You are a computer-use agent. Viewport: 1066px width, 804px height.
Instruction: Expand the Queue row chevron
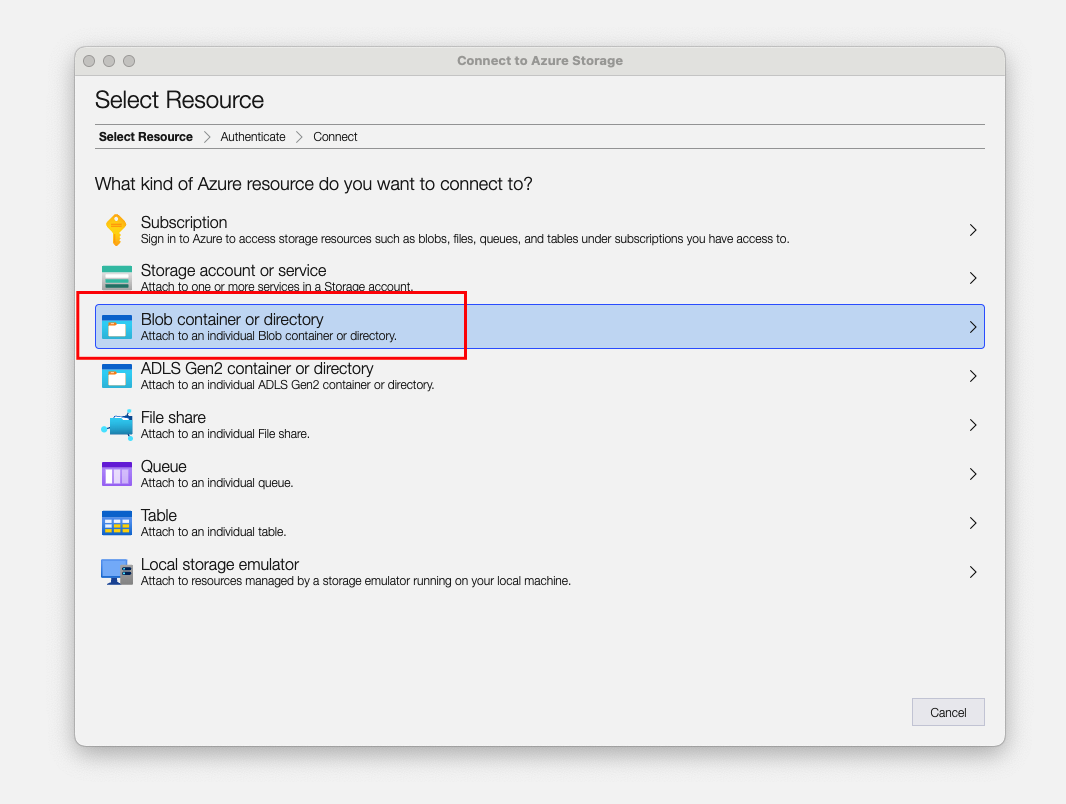click(973, 474)
